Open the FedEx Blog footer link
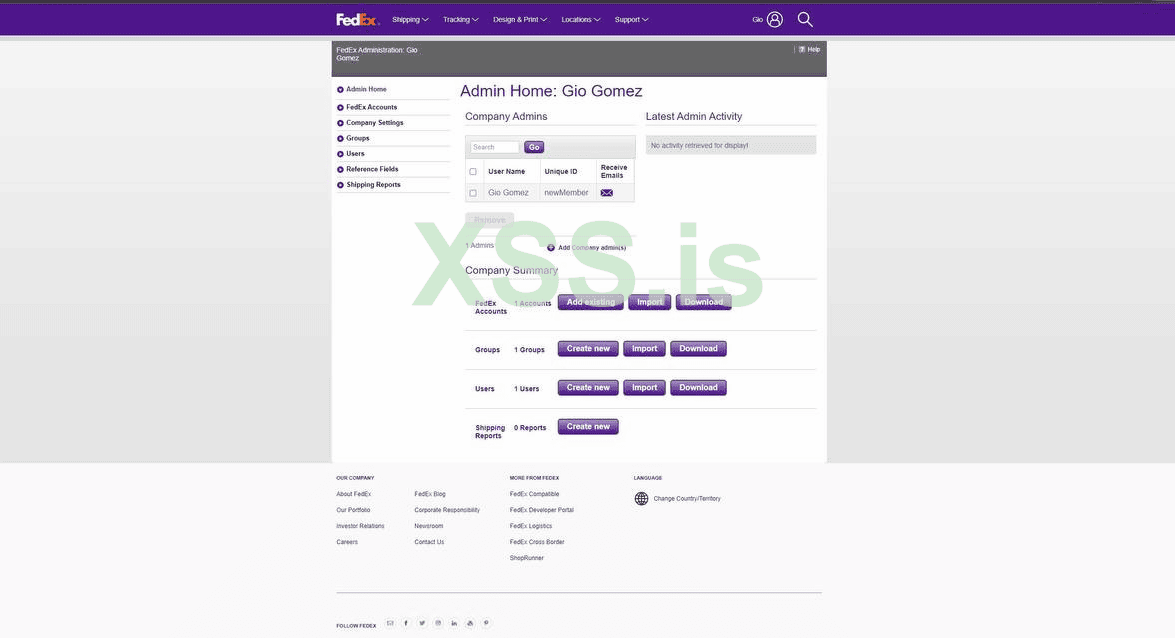Image resolution: width=1175 pixels, height=638 pixels. point(430,494)
